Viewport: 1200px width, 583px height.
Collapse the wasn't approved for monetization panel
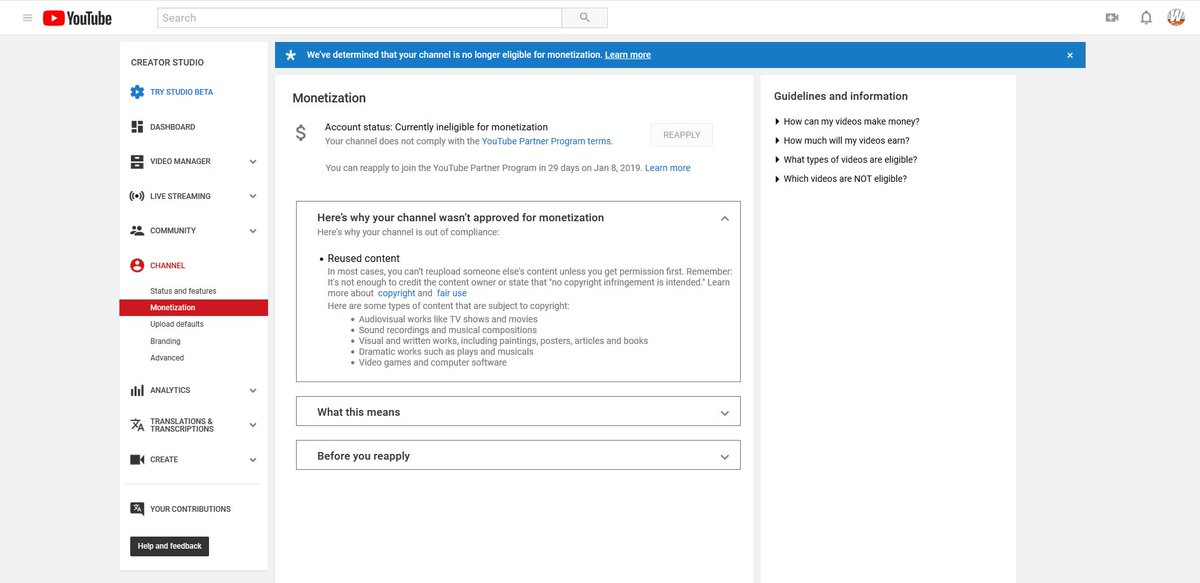click(x=725, y=218)
